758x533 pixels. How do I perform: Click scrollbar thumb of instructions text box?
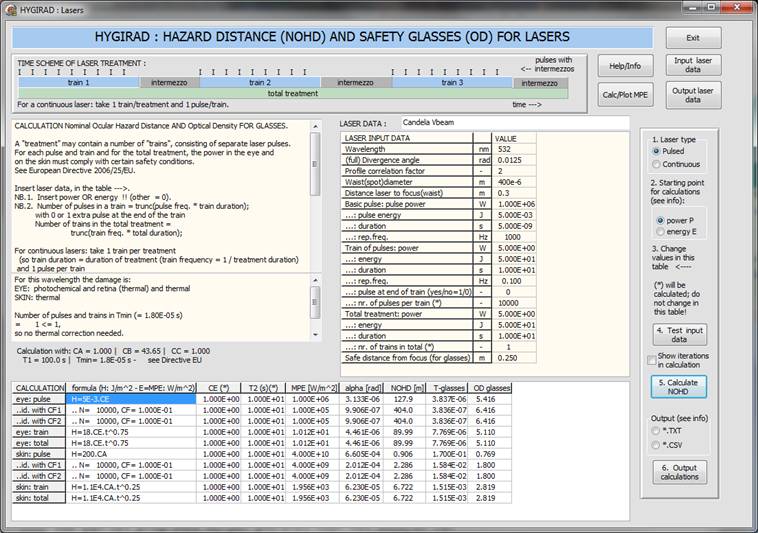[316, 164]
